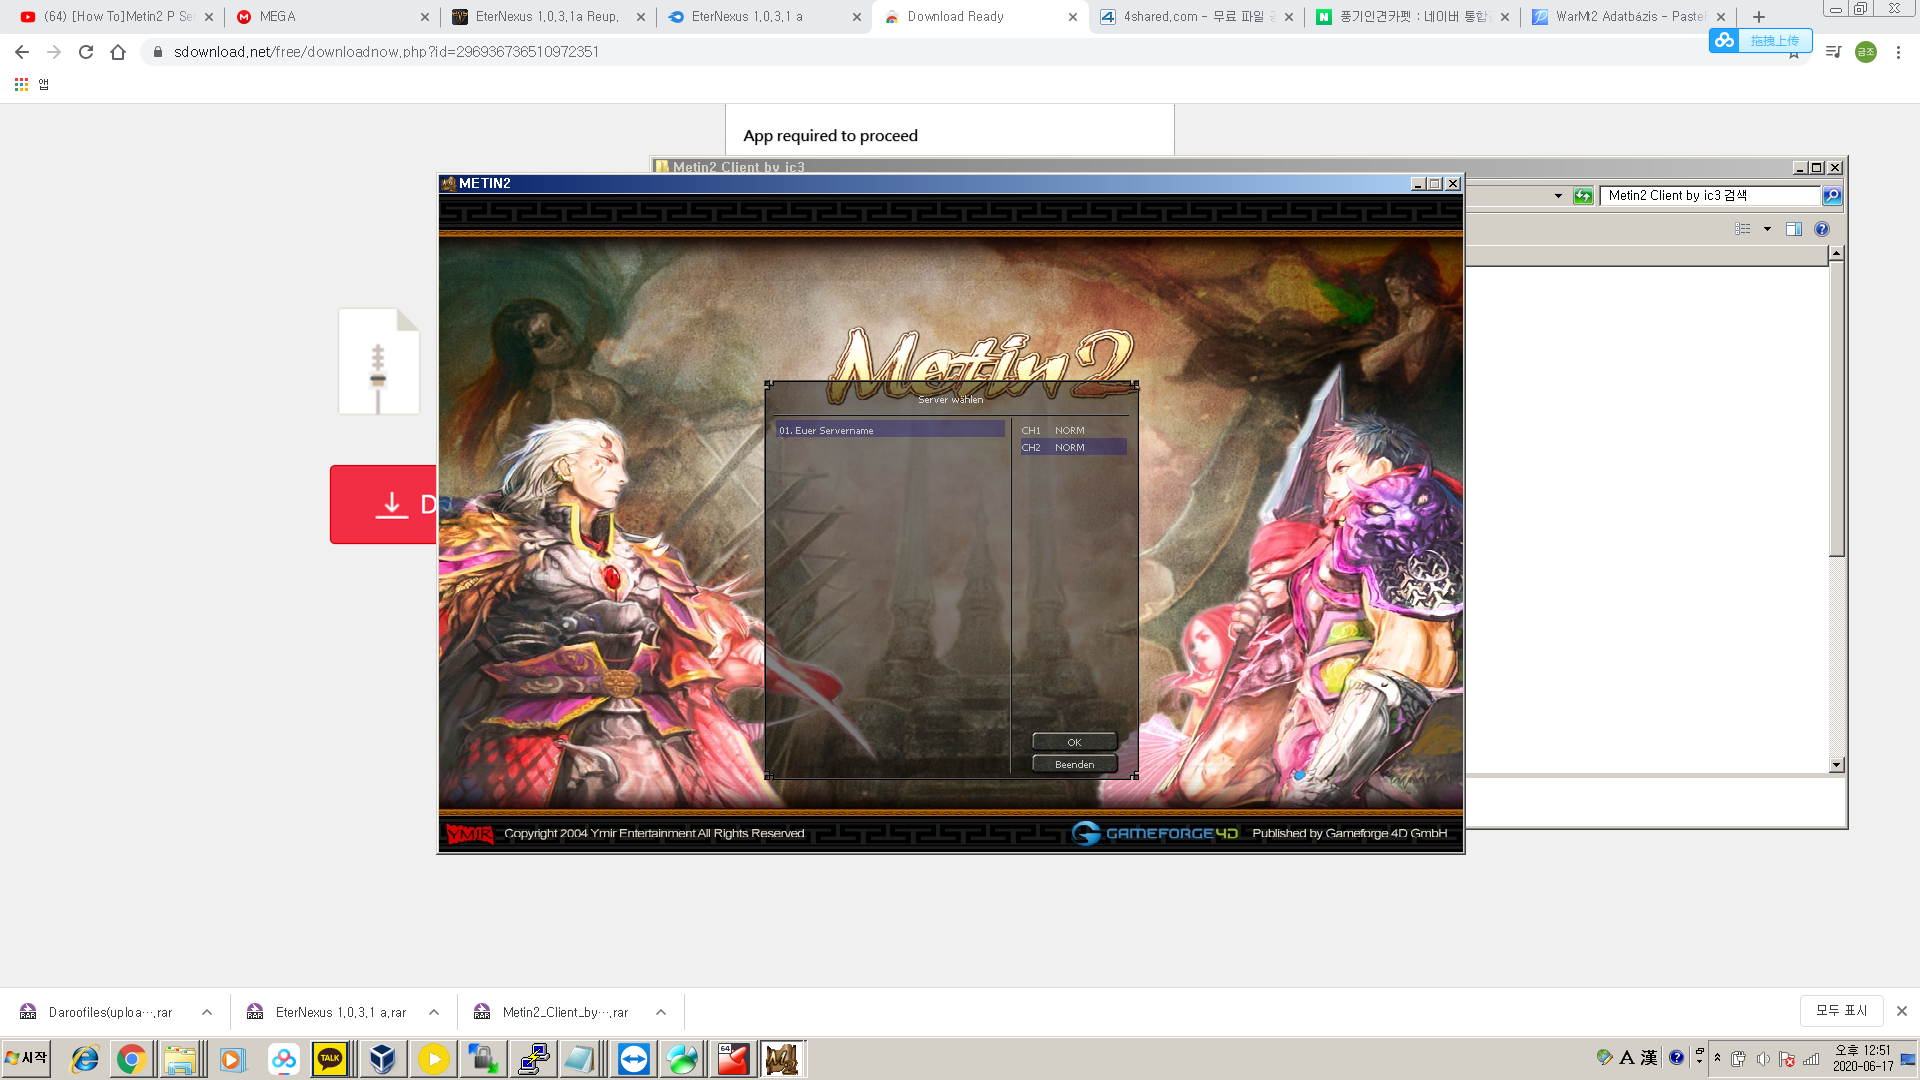Open Notepad from taskbar
Screen dimensions: 1920x1080
(x=580, y=1058)
